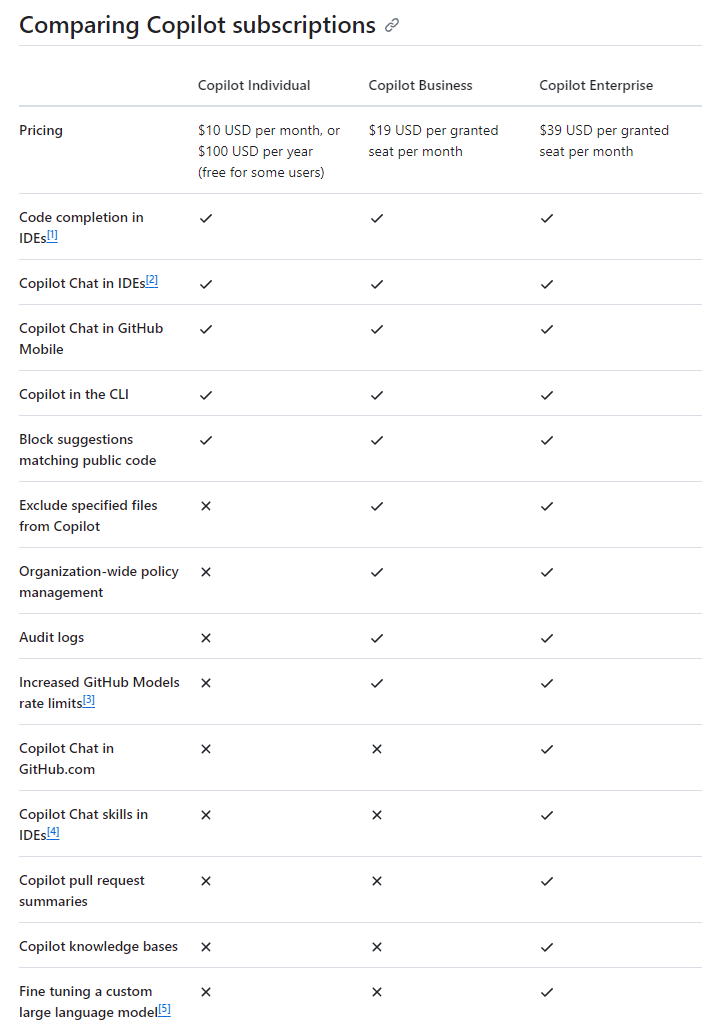The width and height of the screenshot is (720, 1033).
Task: Click the Copilot Enterprise column header
Action: click(x=596, y=85)
